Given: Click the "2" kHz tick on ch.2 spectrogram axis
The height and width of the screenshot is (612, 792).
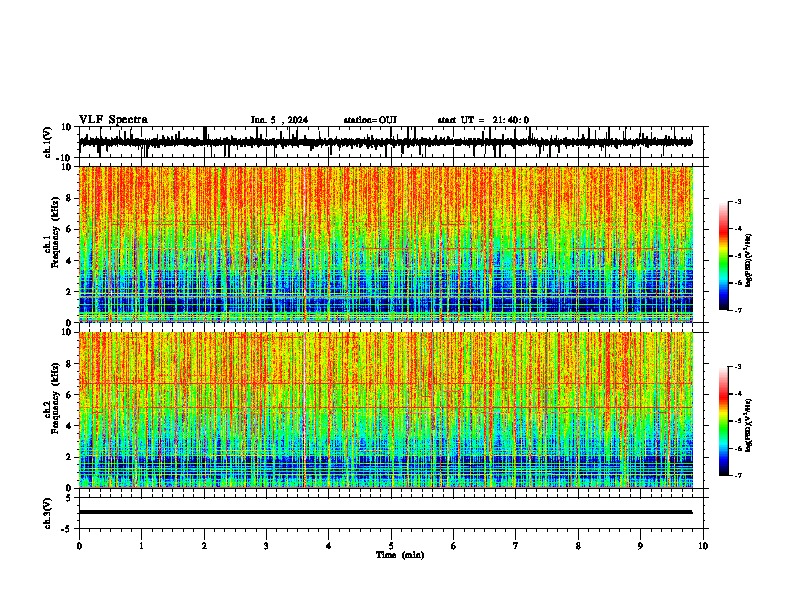Looking at the screenshot, I should 69,457.
